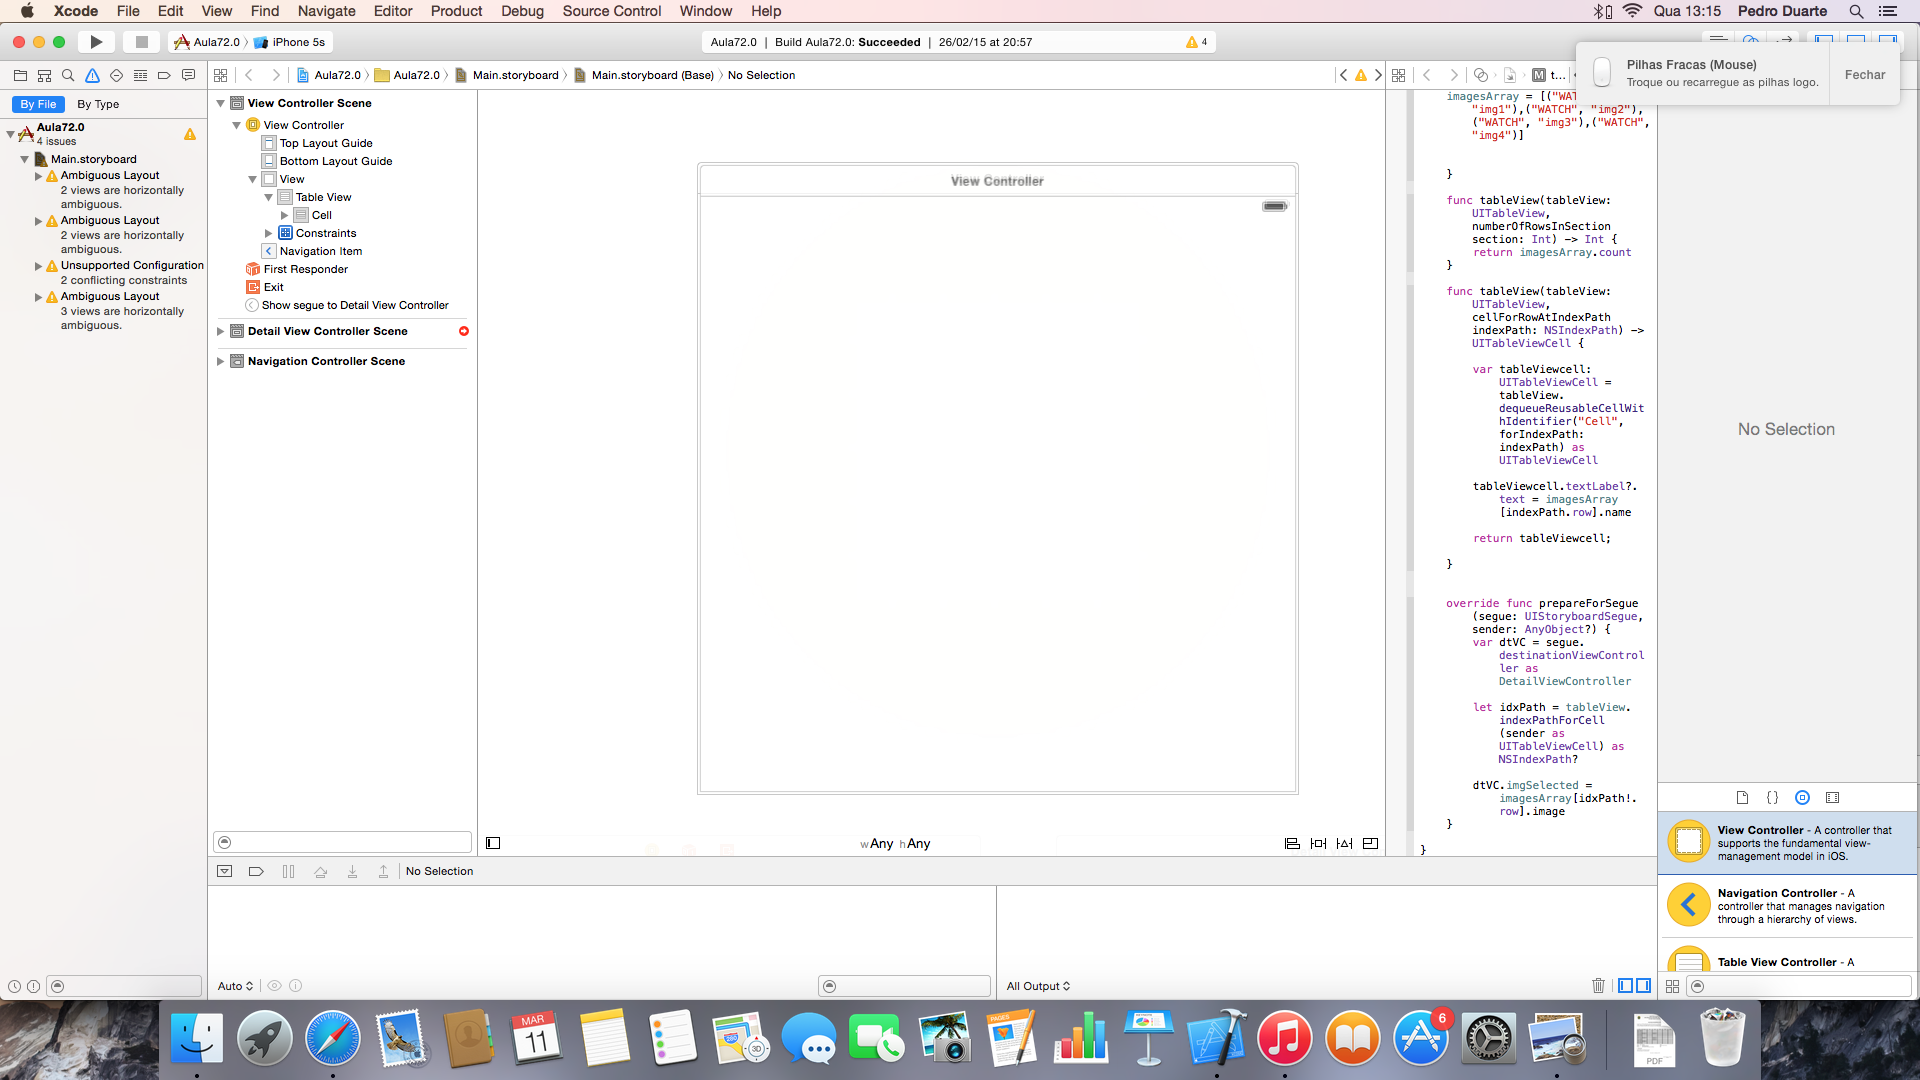
Task: Open the Debug menu
Action: 522,11
